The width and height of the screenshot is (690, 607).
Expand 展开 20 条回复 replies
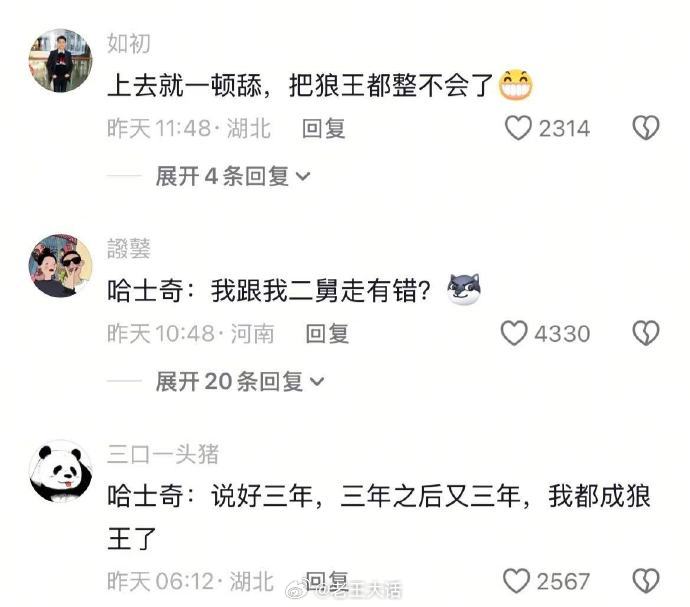[x=240, y=382]
